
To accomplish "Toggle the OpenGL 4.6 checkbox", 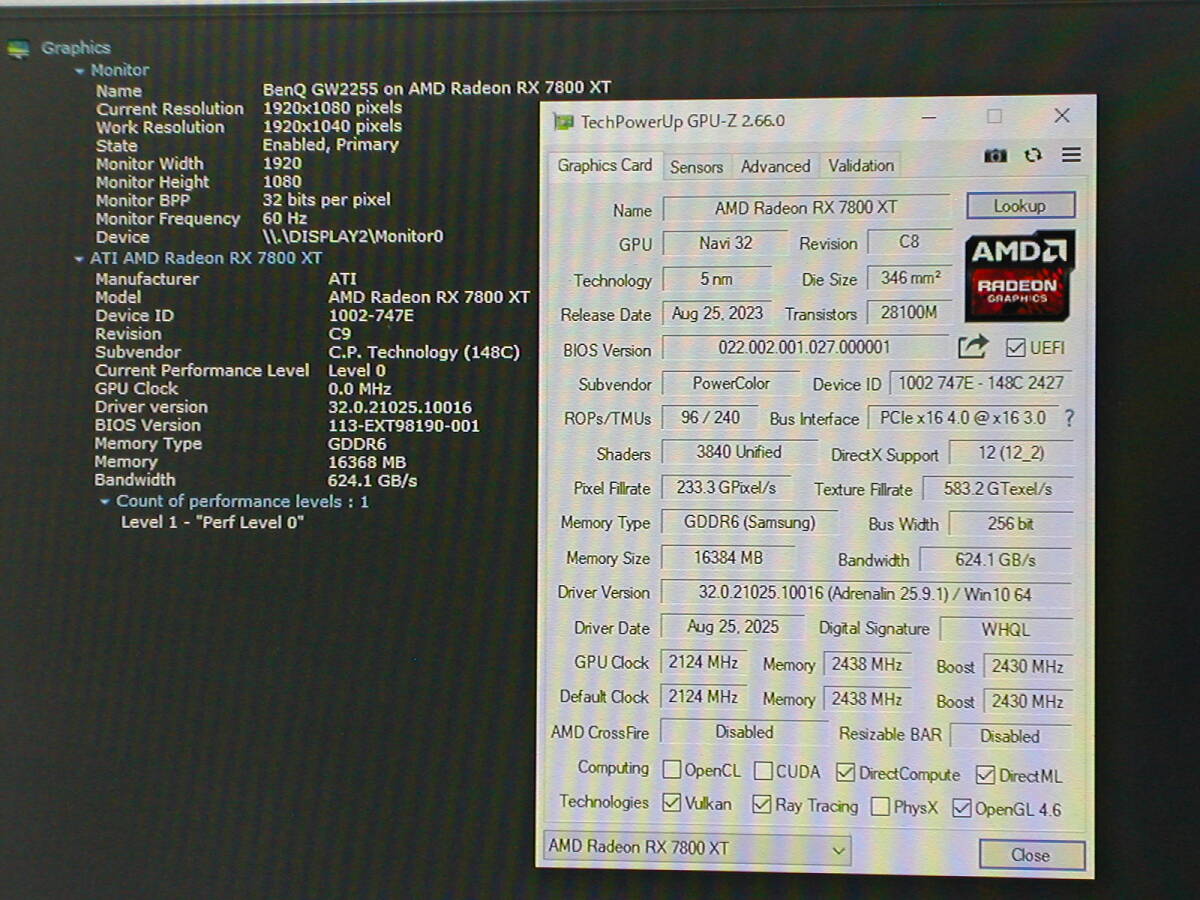I will pyautogui.click(x=962, y=808).
